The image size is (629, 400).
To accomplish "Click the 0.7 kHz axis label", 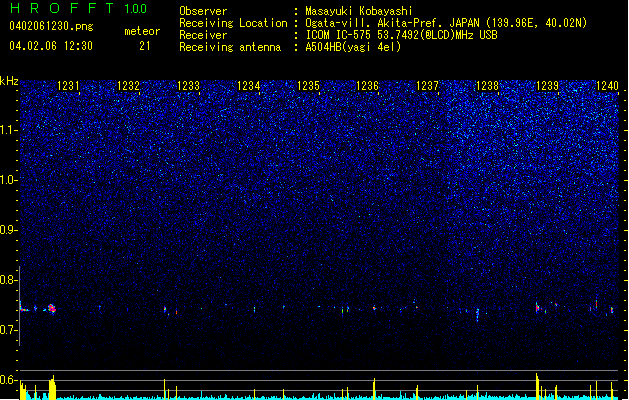I will (x=9, y=330).
